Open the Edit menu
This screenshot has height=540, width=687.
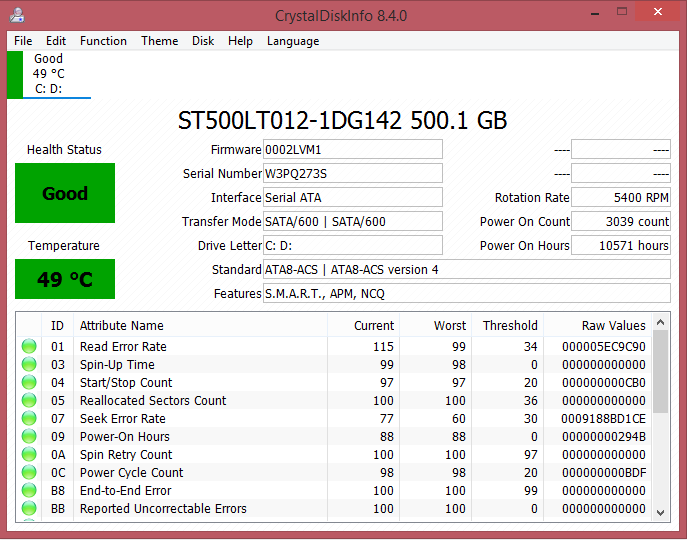pos(56,41)
